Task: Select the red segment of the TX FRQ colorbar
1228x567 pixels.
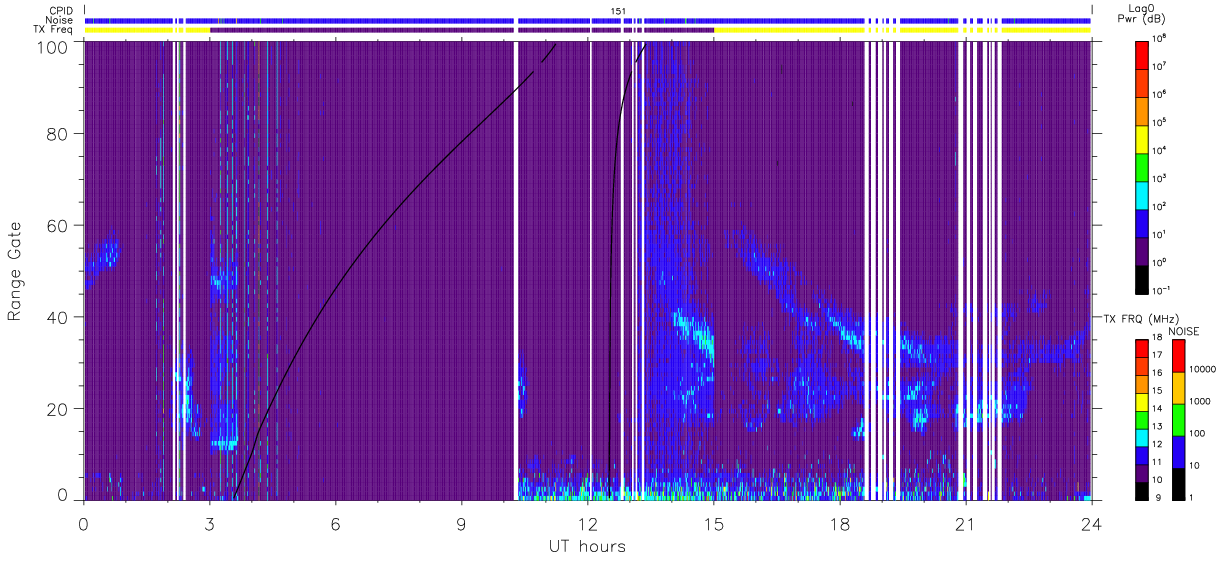Action: (1143, 347)
